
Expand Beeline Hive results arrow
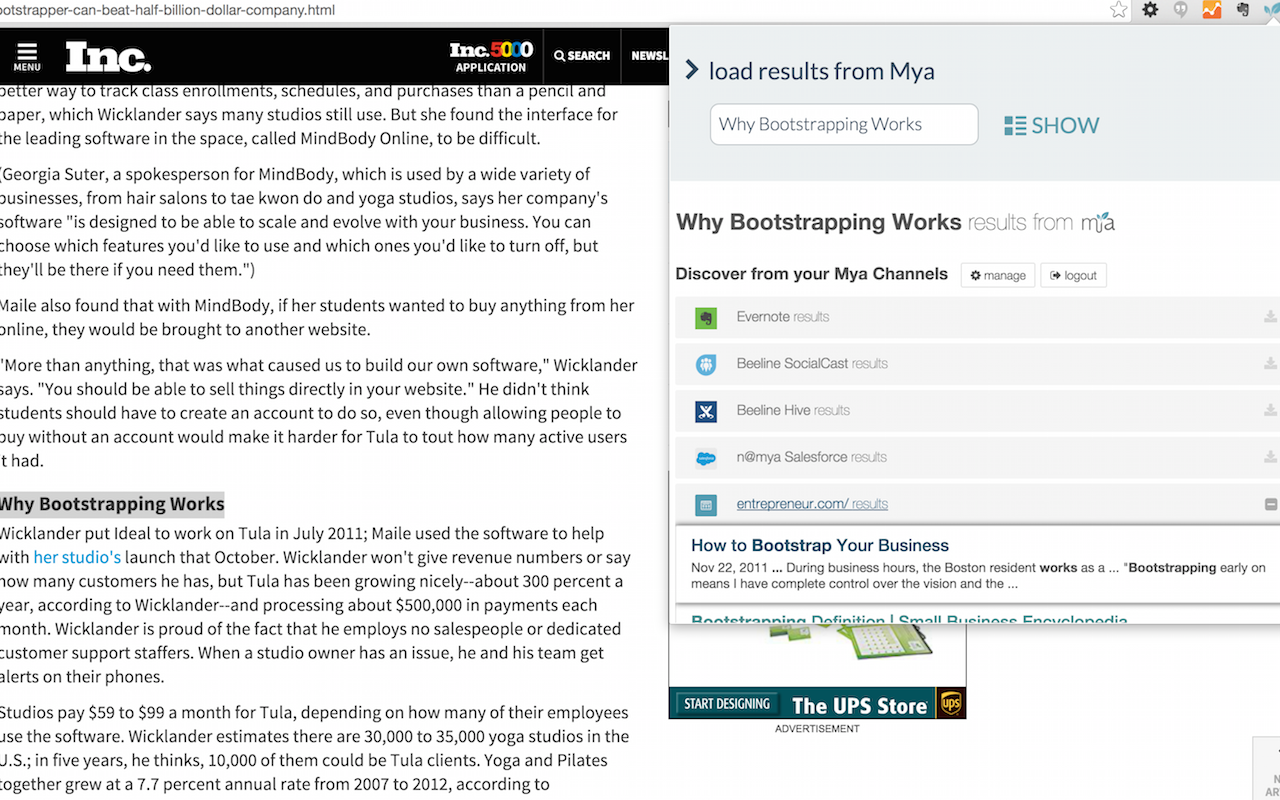click(x=1270, y=410)
